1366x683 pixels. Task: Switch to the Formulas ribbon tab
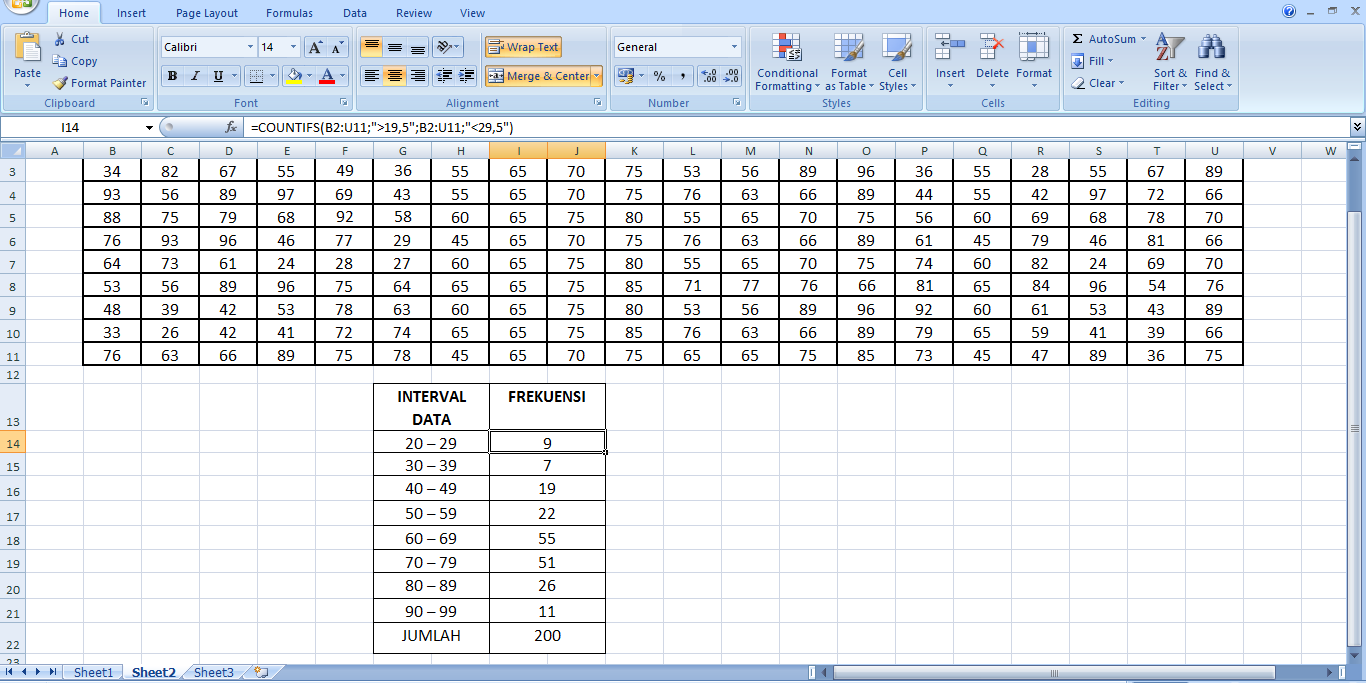[x=289, y=13]
